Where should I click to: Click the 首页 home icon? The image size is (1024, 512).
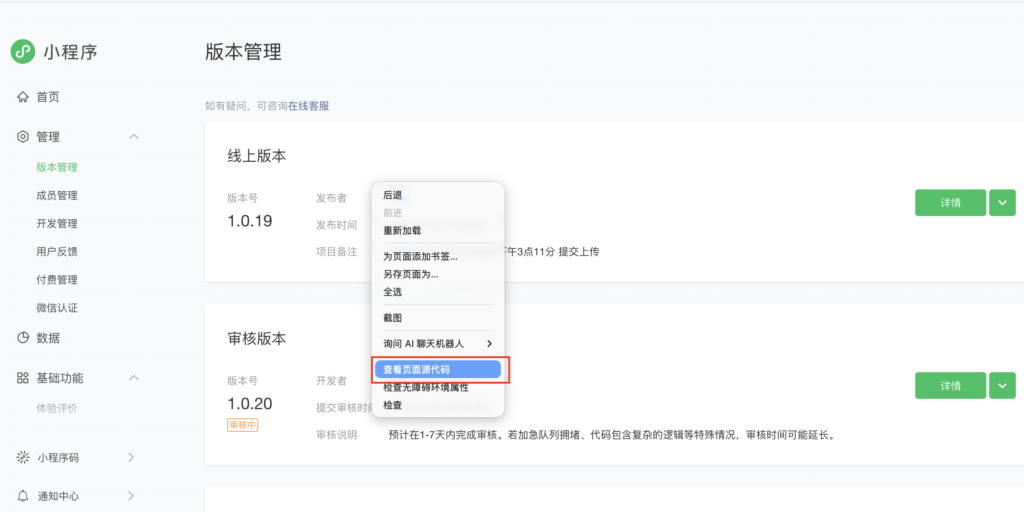(23, 97)
